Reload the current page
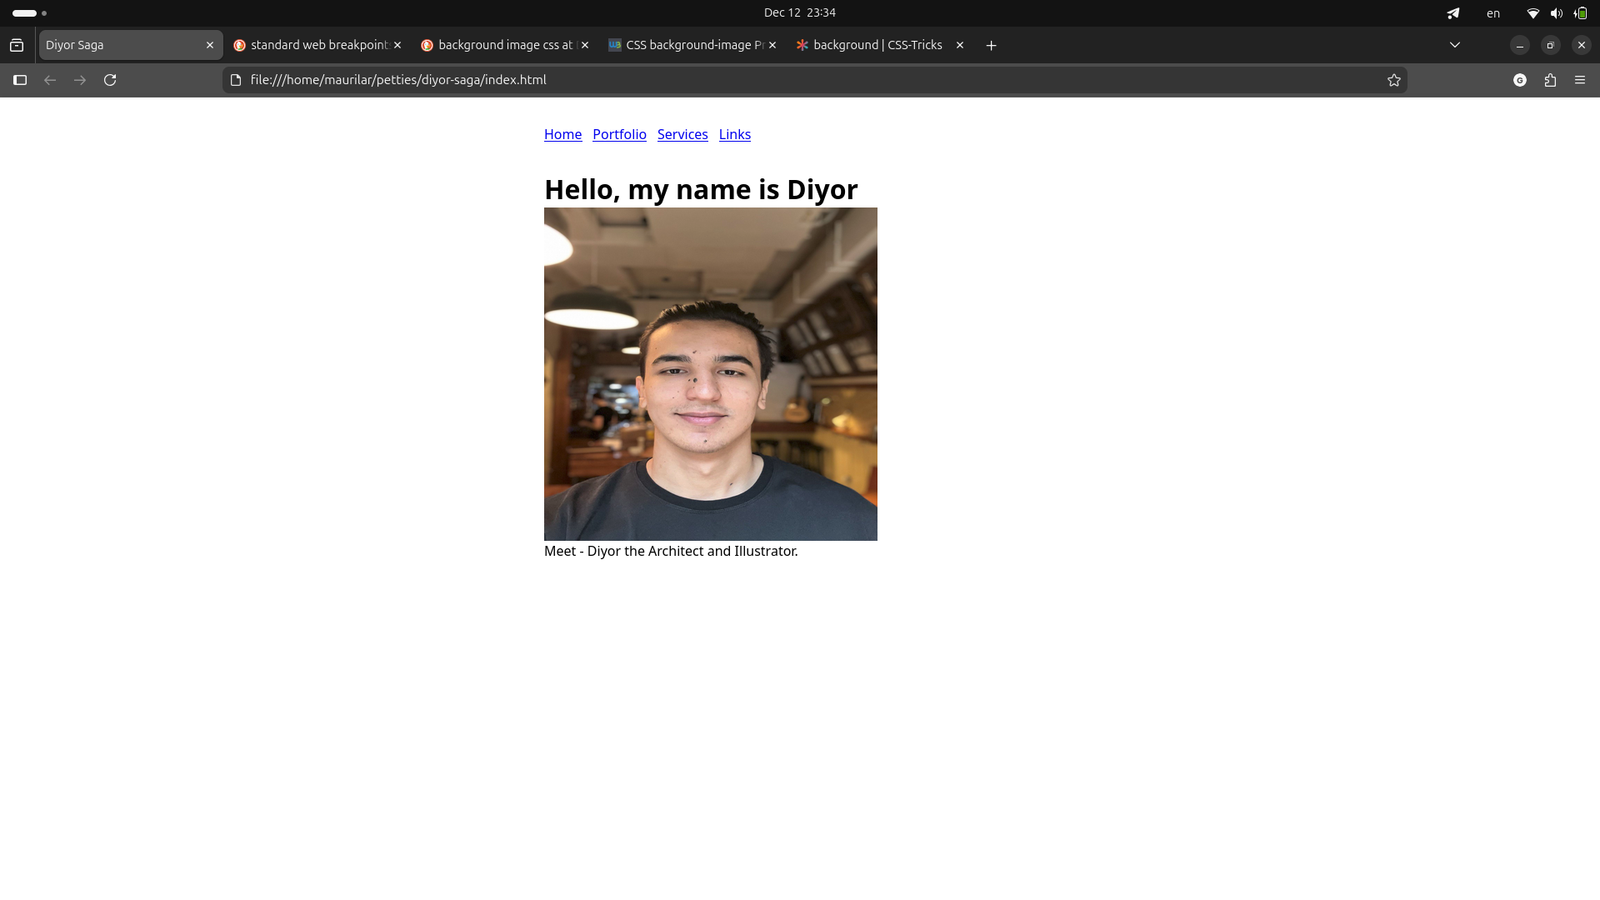 point(110,80)
